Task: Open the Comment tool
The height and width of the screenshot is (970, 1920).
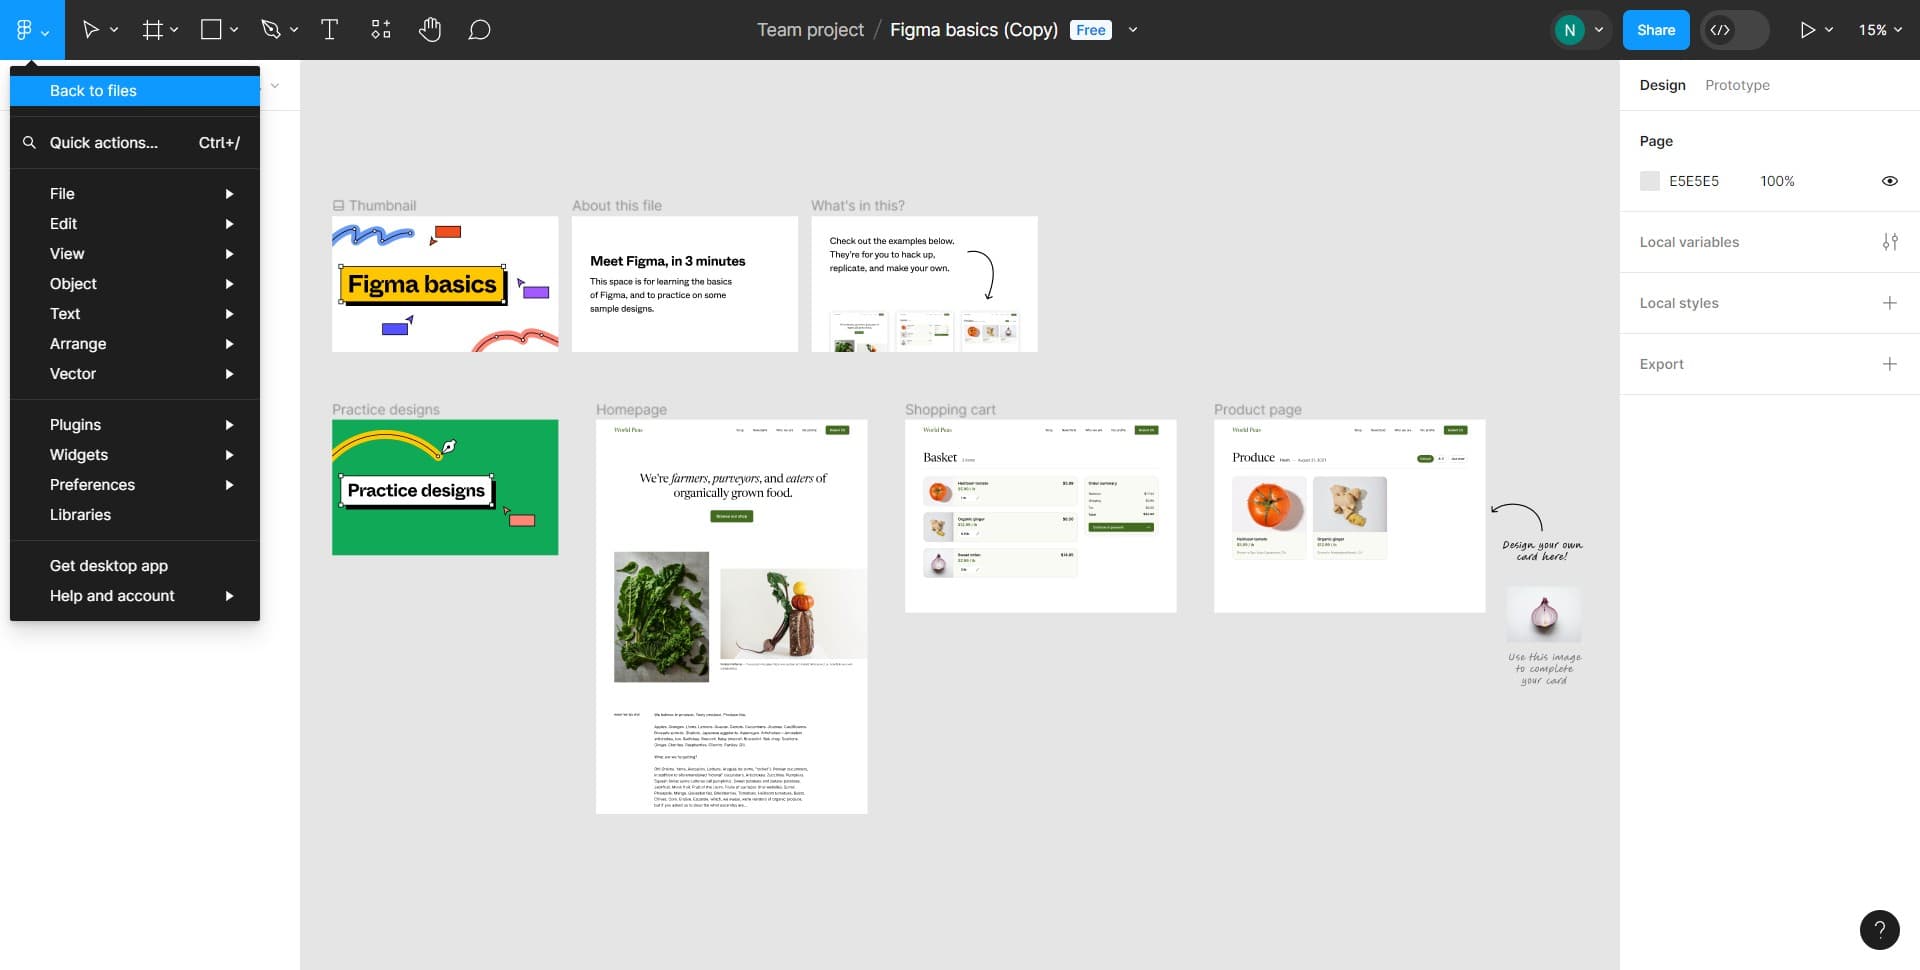Action: [x=479, y=29]
